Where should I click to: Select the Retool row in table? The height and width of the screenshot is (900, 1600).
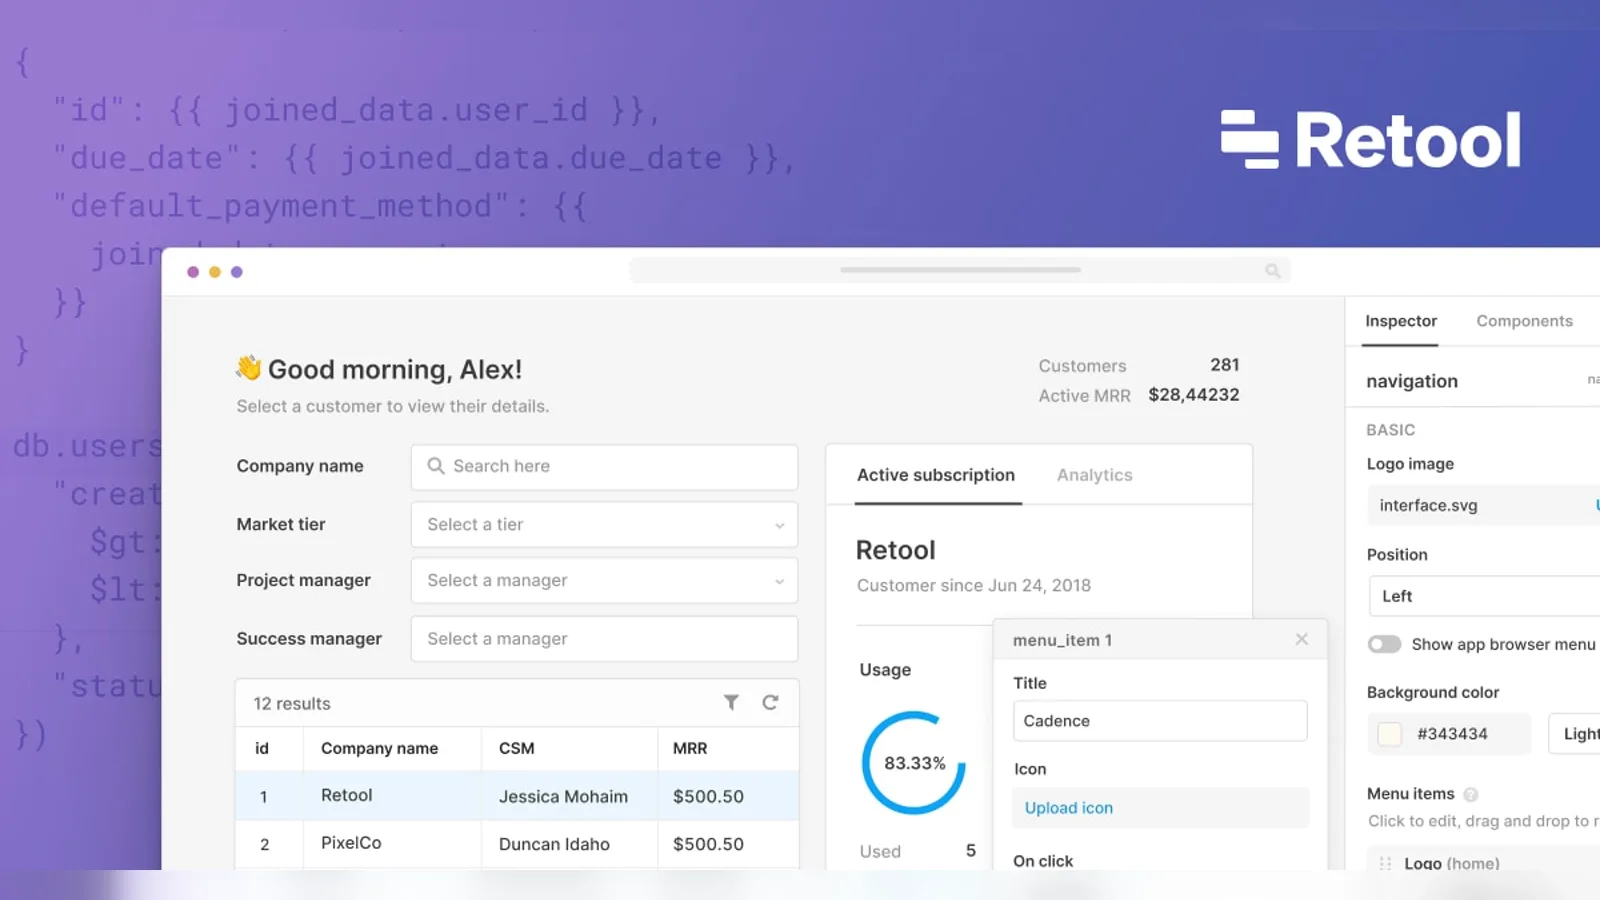point(517,796)
